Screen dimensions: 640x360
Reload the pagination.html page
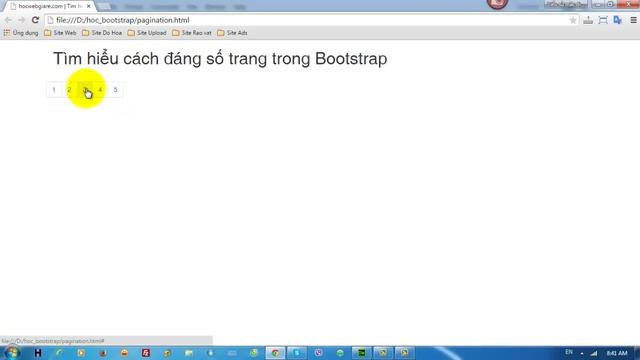click(x=36, y=20)
